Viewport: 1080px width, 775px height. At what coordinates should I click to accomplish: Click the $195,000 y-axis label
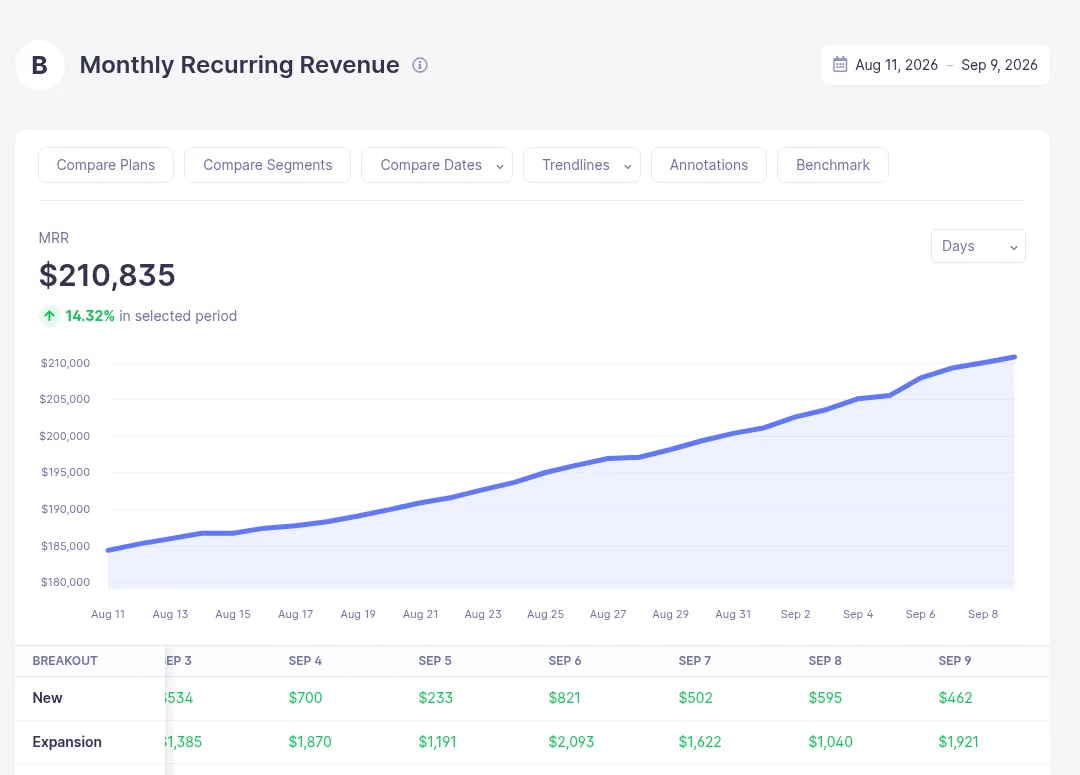65,473
